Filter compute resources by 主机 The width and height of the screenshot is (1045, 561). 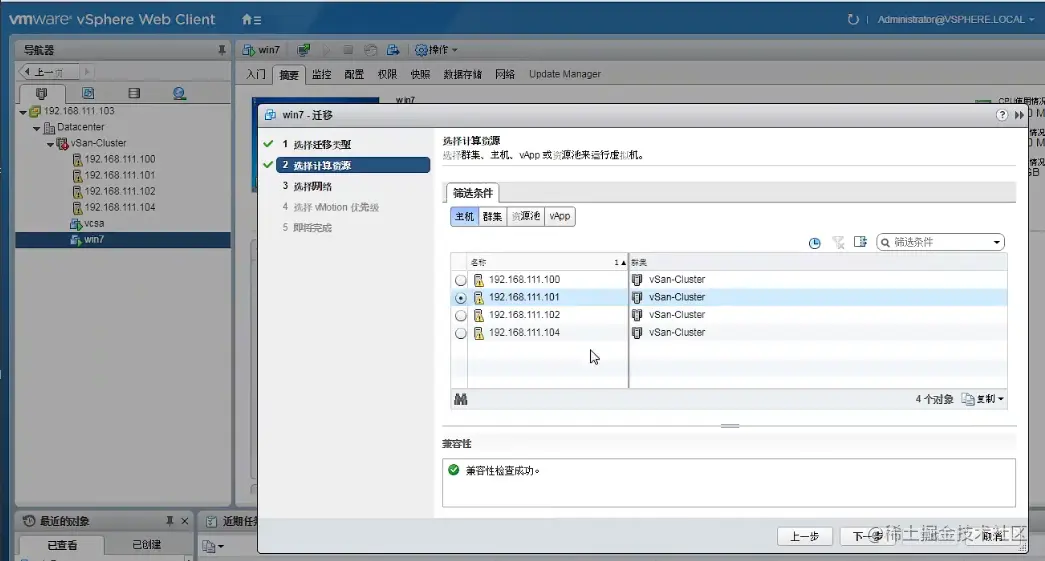(465, 216)
